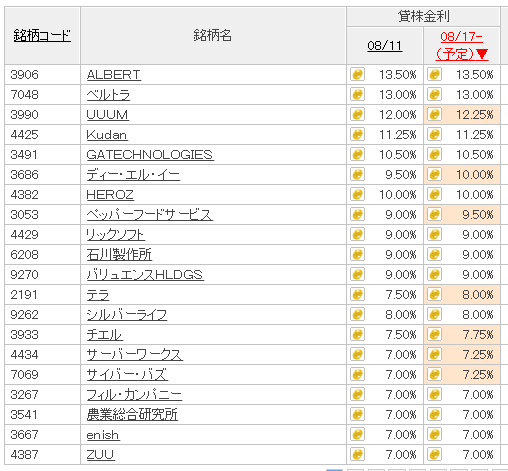Click the 08/11 coin icon for ALBERT
Image resolution: width=508 pixels, height=471 pixels.
point(357,74)
